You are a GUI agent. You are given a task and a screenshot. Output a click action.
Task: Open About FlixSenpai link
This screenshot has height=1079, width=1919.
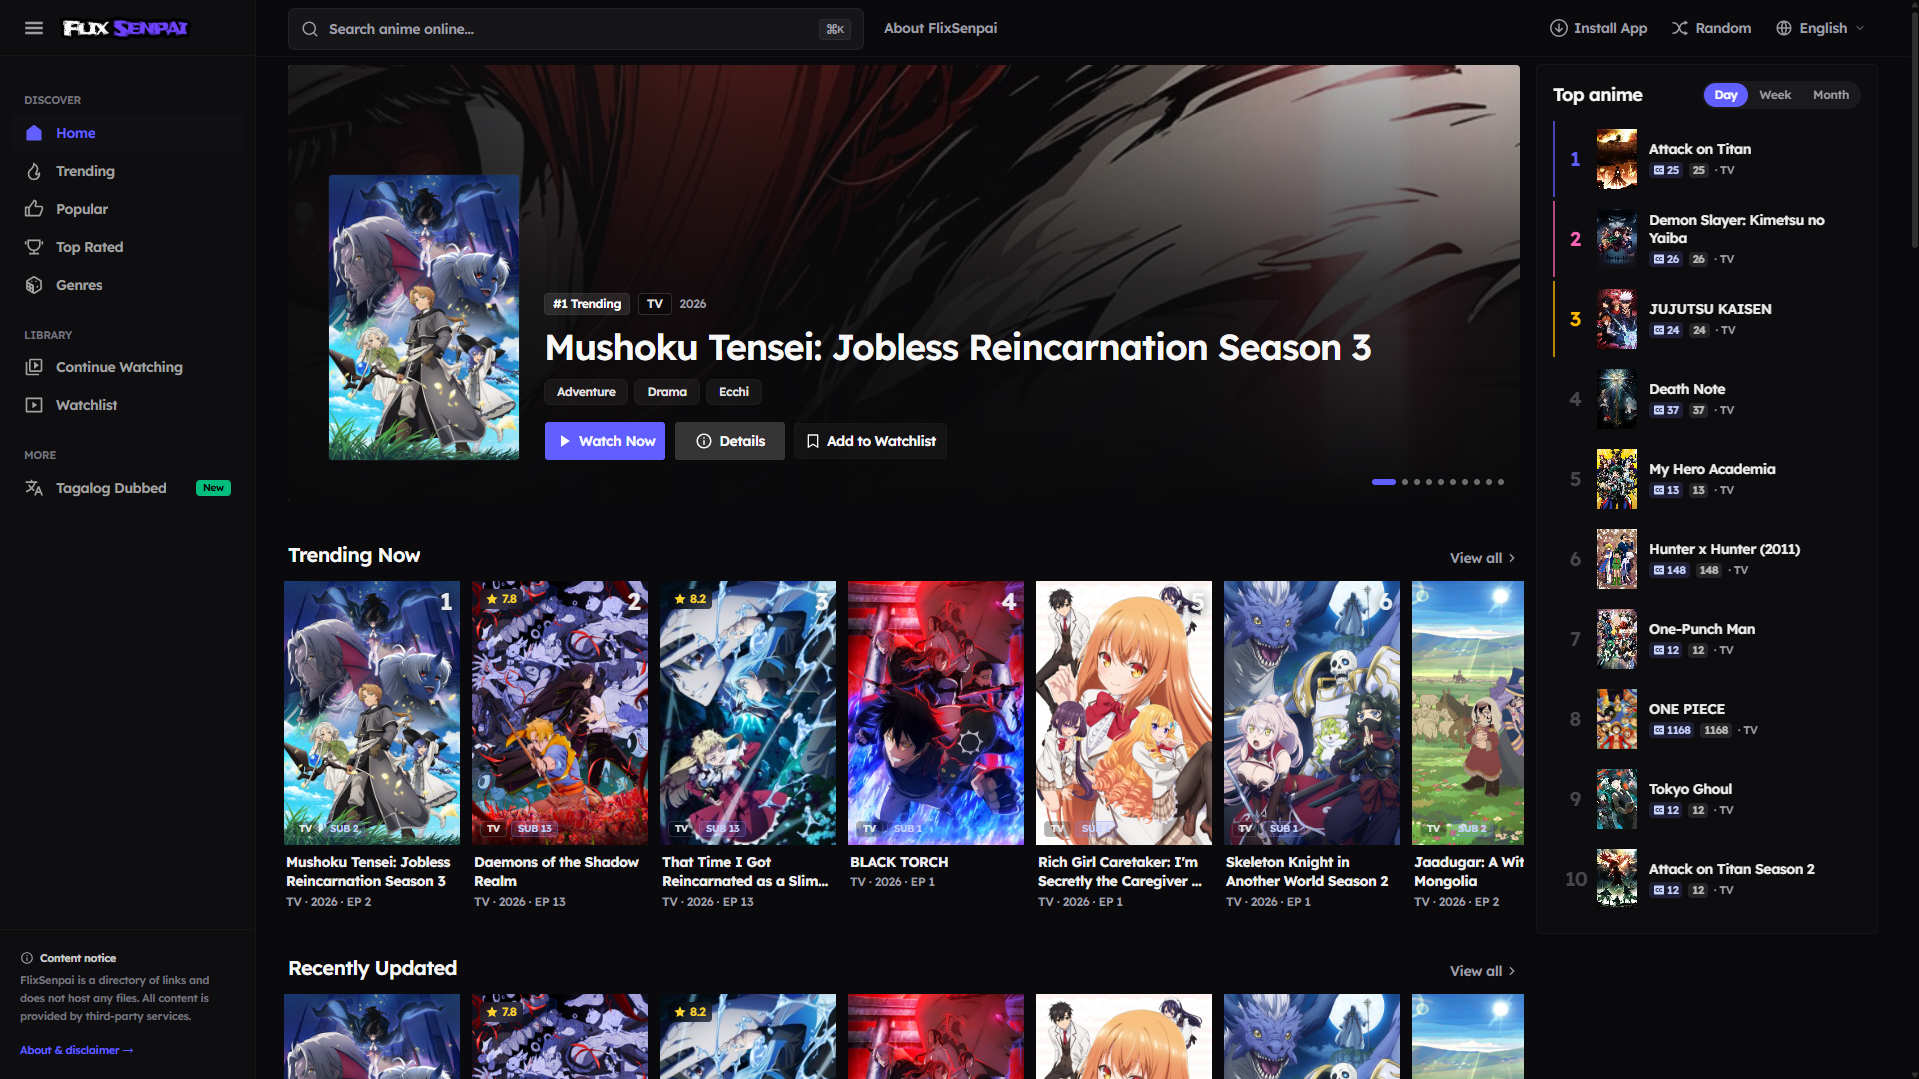click(x=940, y=28)
